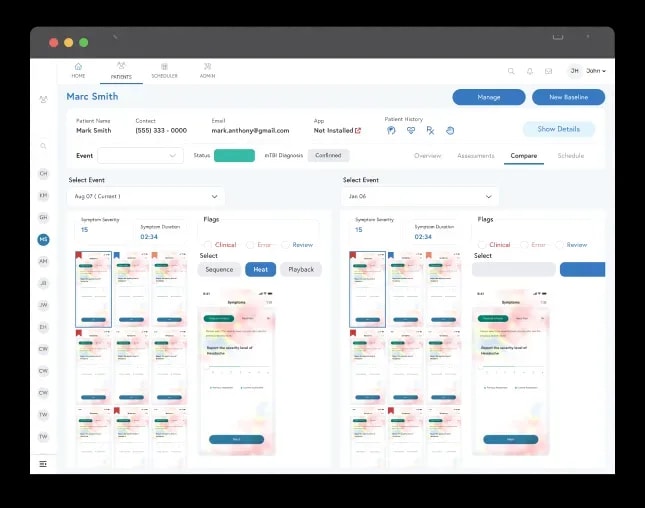The width and height of the screenshot is (645, 508).
Task: Select the highlighted MS patient avatar
Action: [43, 239]
